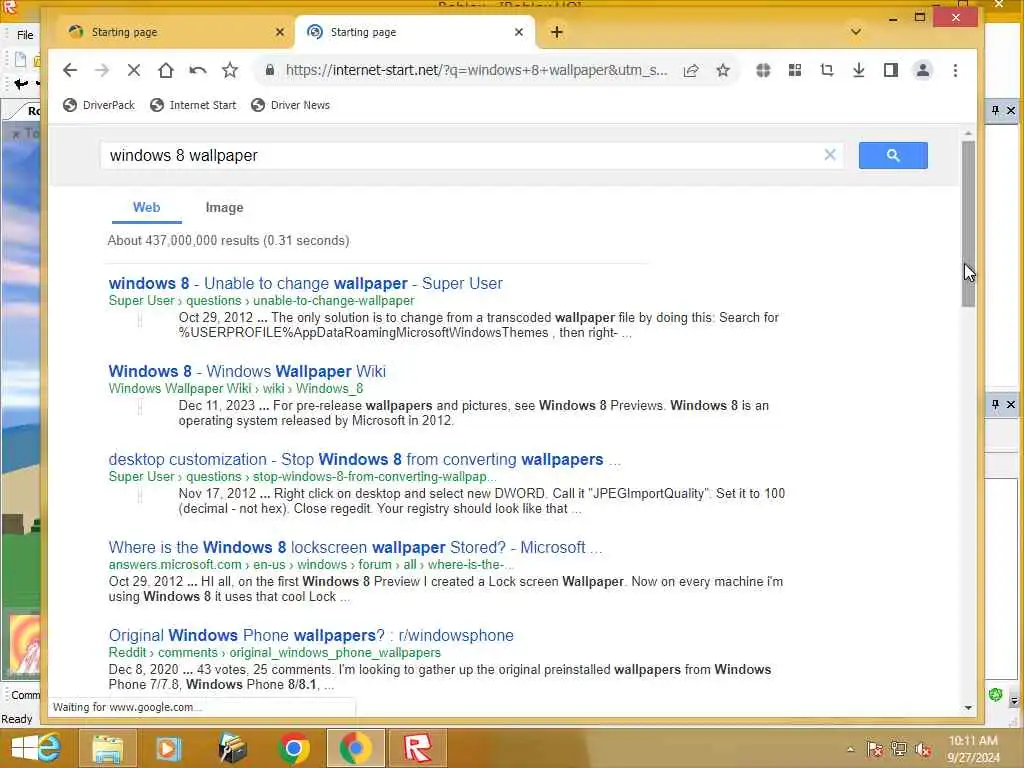The height and width of the screenshot is (768, 1024).
Task: Close the first Starting page tab
Action: [x=280, y=32]
